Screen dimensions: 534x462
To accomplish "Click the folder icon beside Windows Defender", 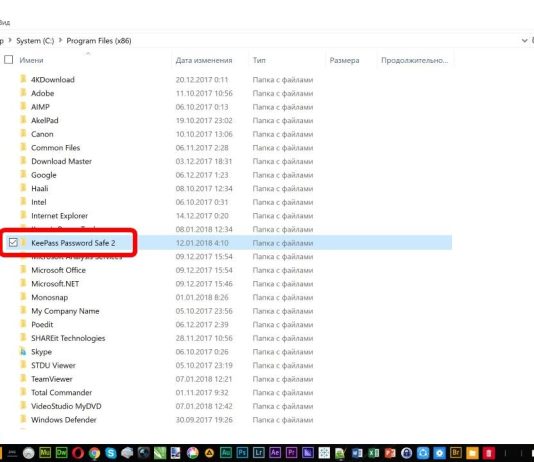I will (x=23, y=419).
